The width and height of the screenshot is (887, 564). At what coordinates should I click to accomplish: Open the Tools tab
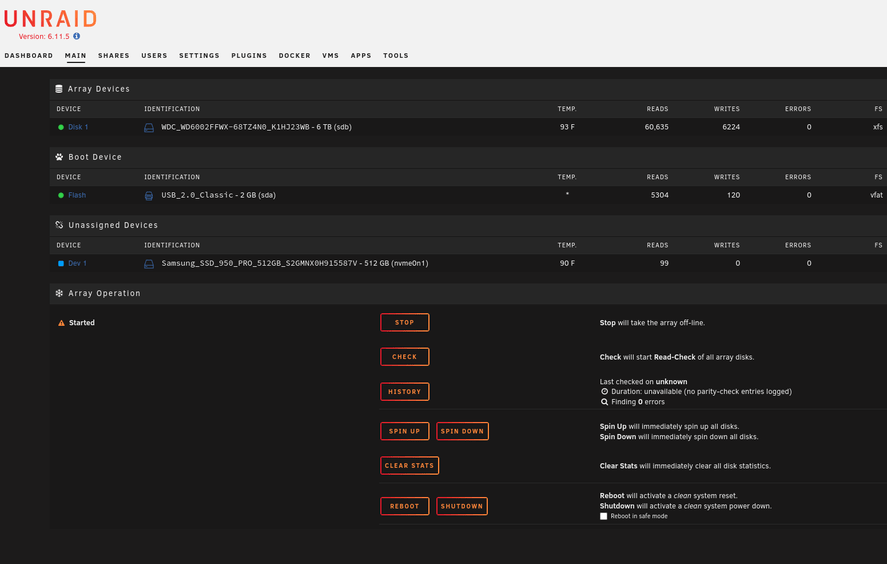pos(395,55)
